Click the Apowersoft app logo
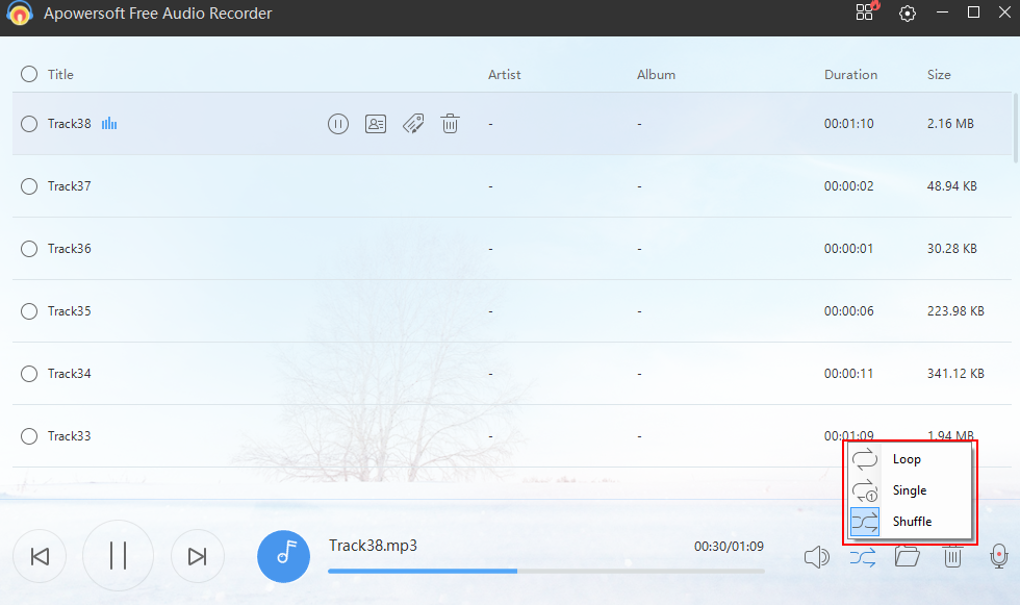The image size is (1020, 605). coord(20,13)
